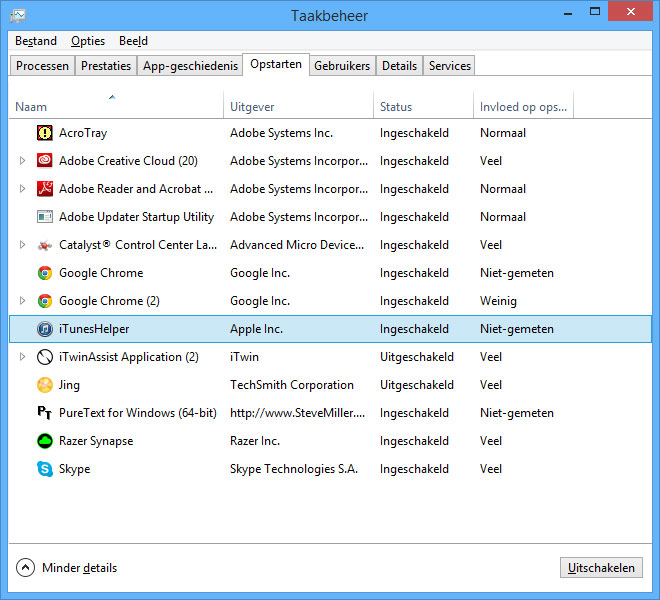Click Uitgeschakeld status in the Jing row
The image size is (660, 600).
(417, 385)
